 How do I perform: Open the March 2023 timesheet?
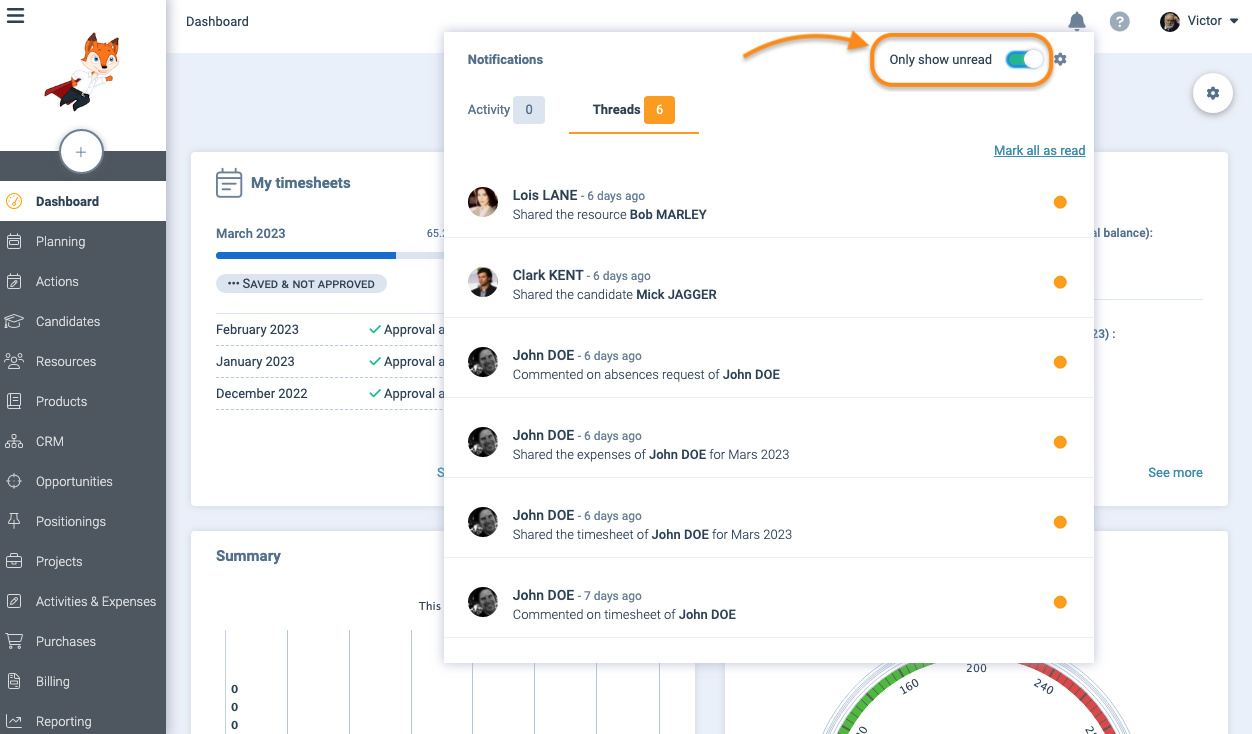pos(251,233)
